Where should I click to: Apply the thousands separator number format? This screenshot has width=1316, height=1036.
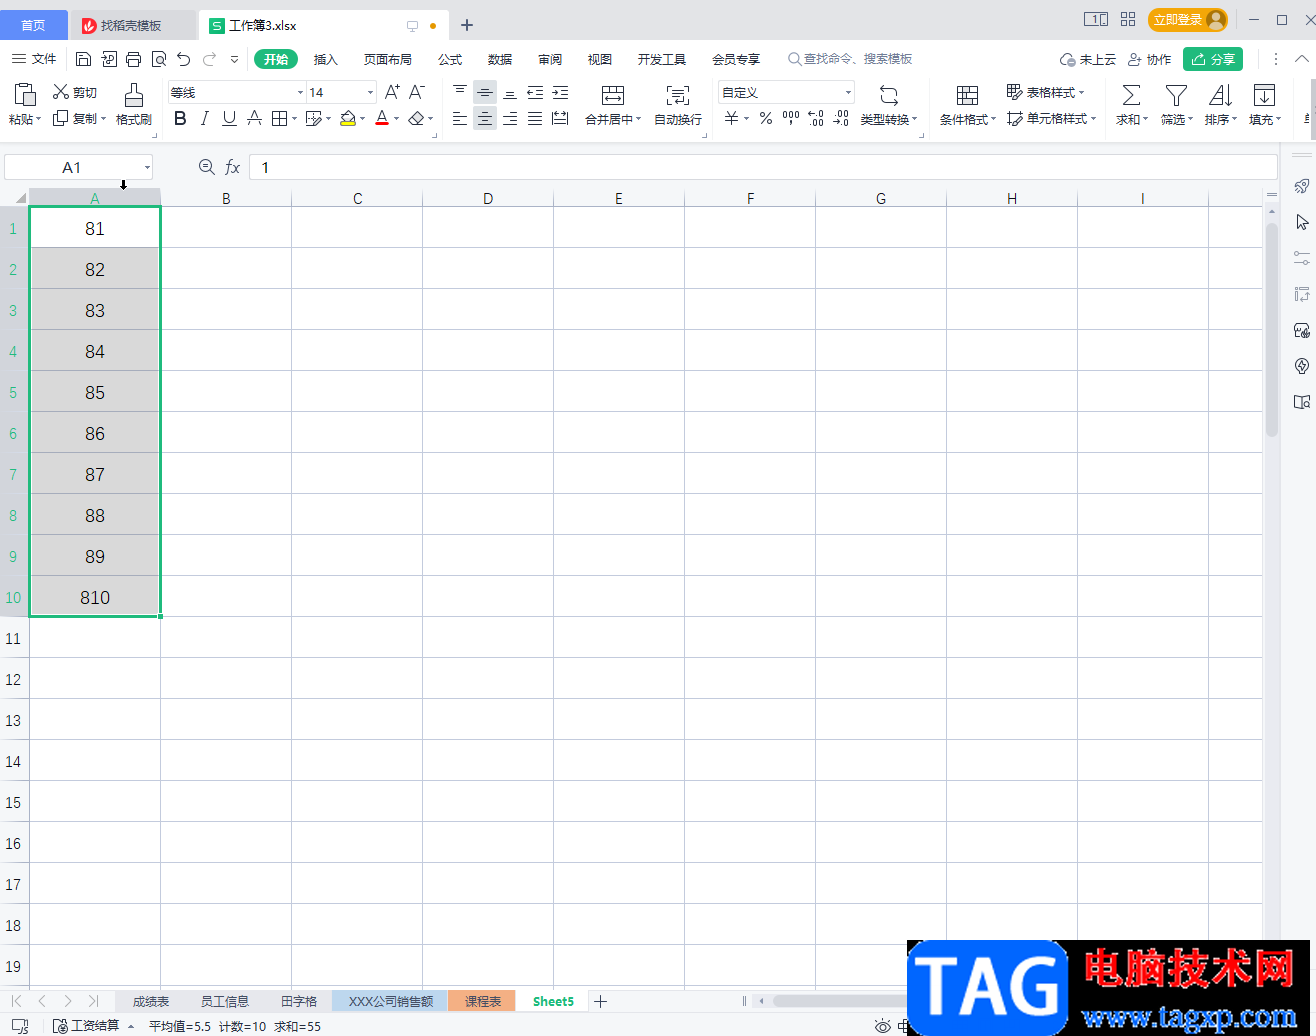[790, 119]
